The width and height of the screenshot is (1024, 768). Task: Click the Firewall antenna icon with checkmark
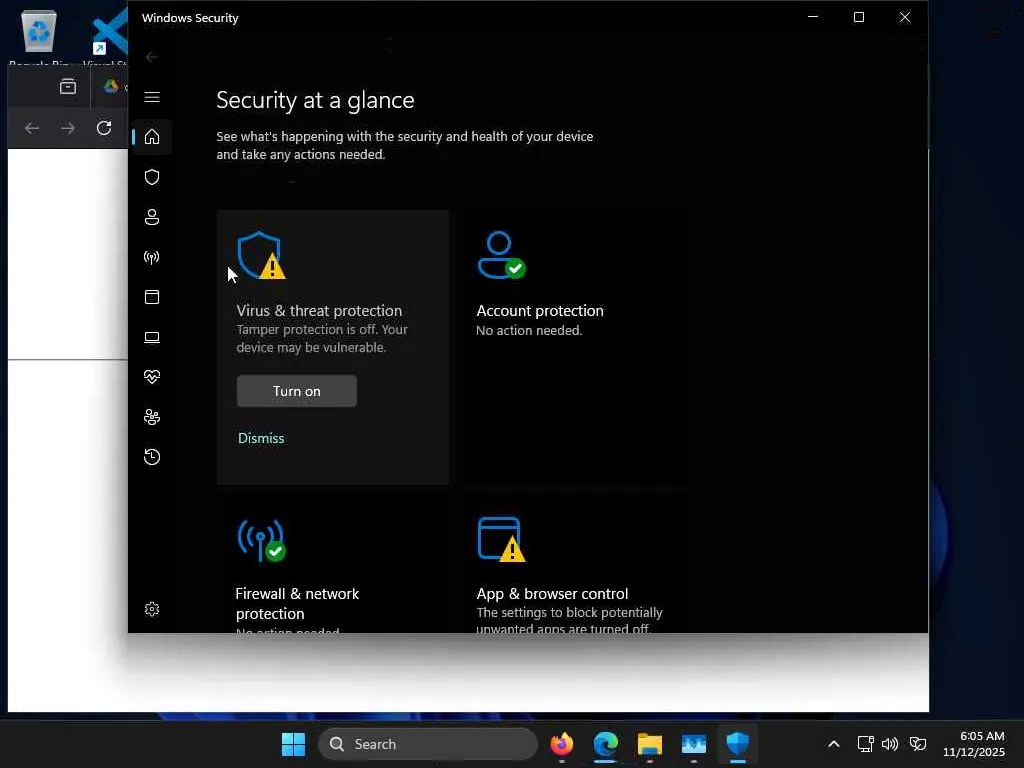[261, 540]
